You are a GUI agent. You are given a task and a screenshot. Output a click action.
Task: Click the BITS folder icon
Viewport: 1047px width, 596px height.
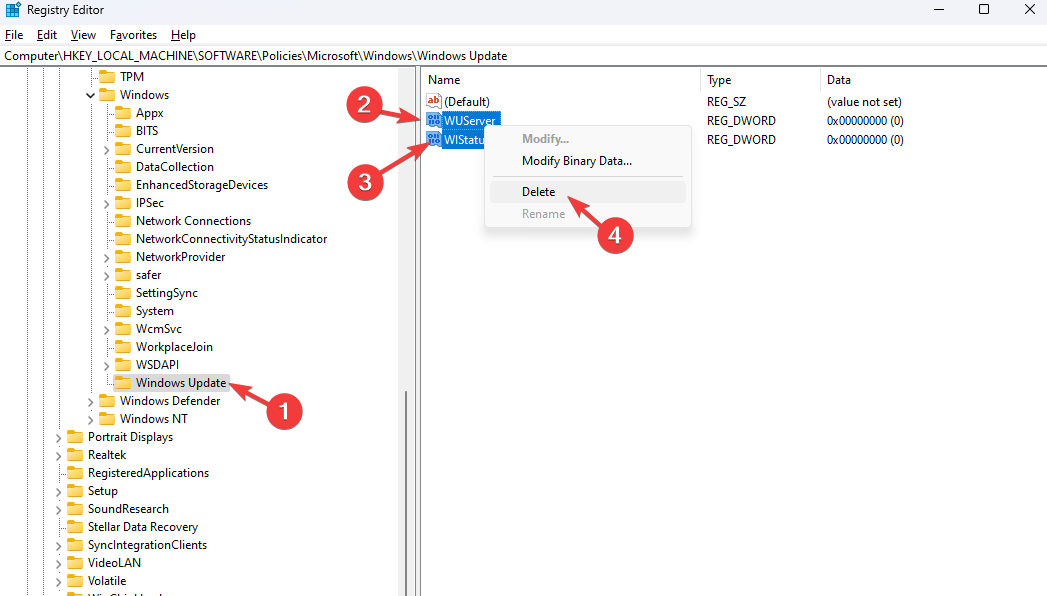tap(123, 131)
